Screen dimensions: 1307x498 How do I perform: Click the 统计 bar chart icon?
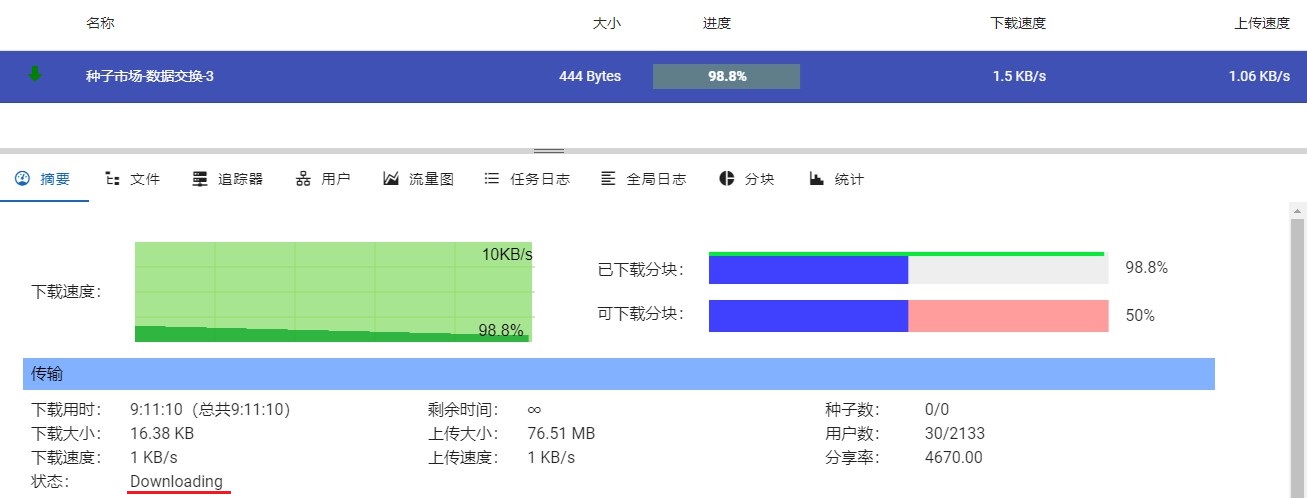817,179
